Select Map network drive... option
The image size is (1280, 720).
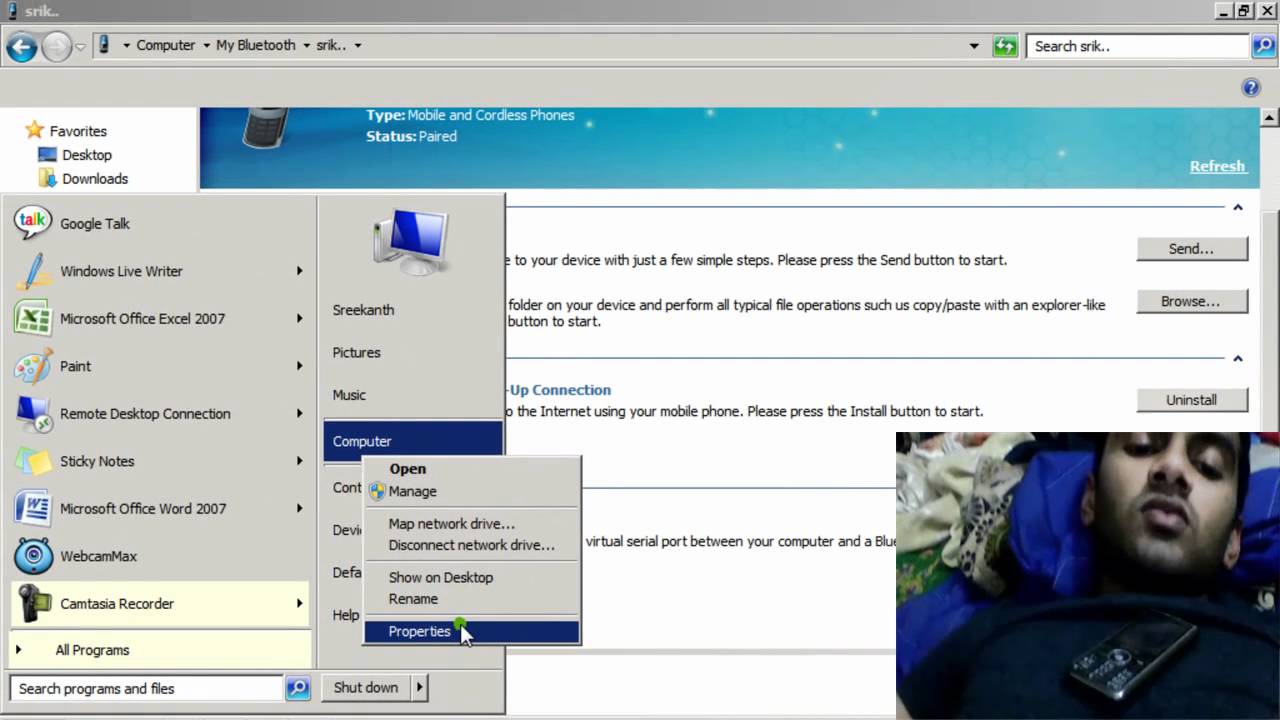pos(471,524)
